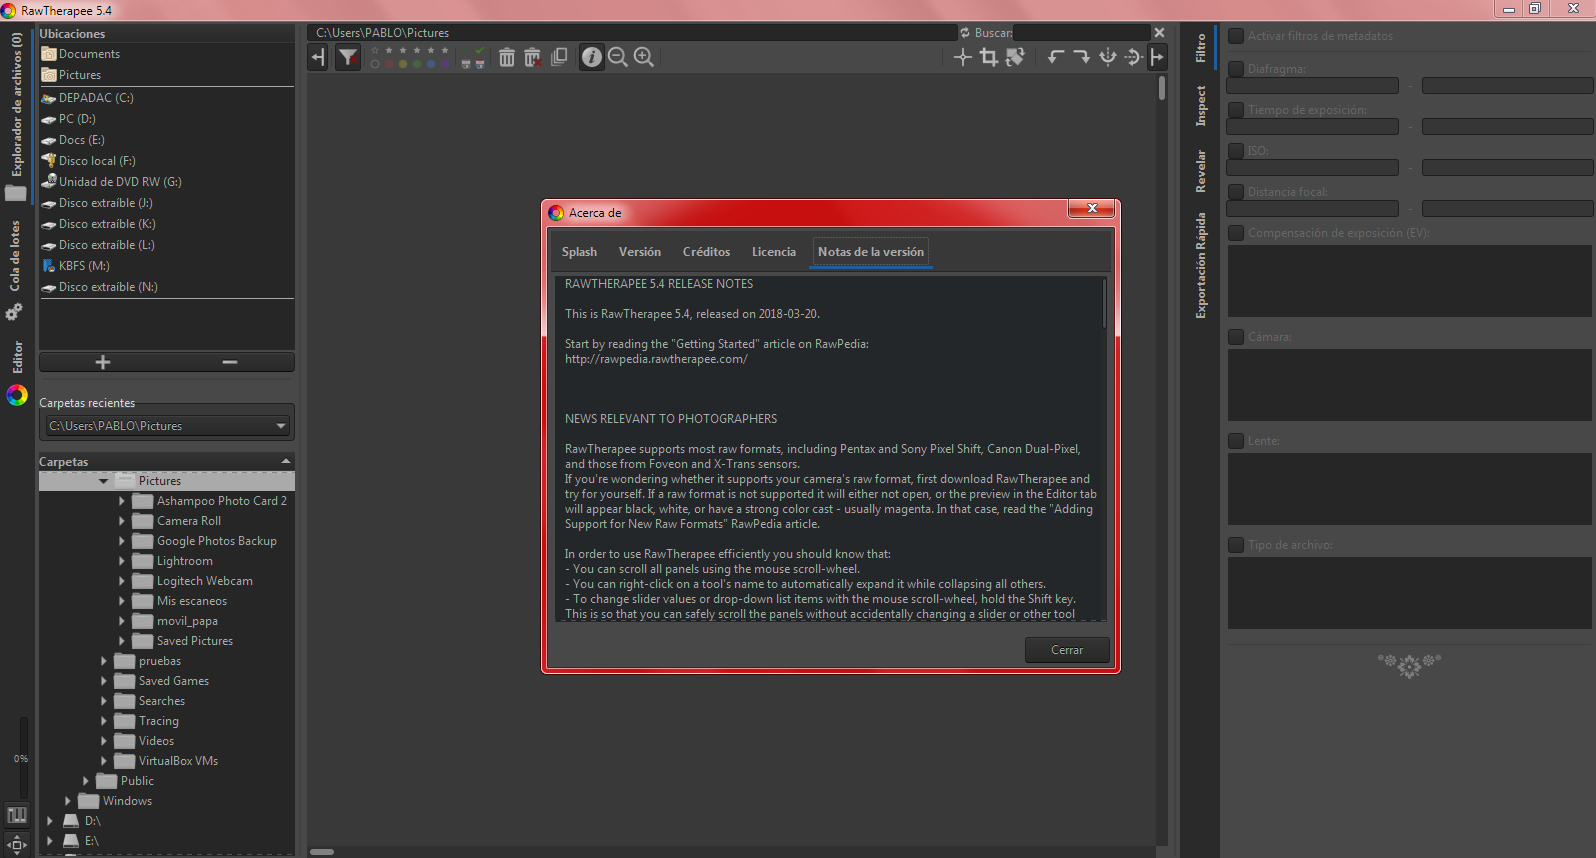The width and height of the screenshot is (1596, 858).
Task: Enable Activar filtros de metadatos checkbox
Action: point(1236,36)
